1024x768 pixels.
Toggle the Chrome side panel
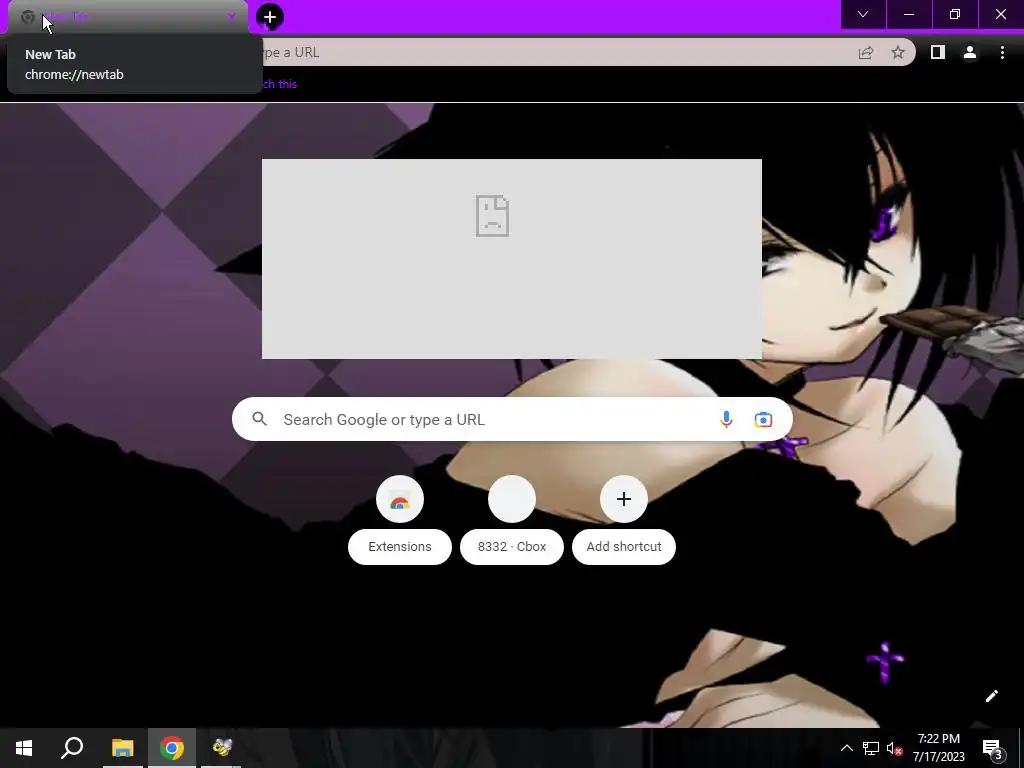click(x=938, y=52)
